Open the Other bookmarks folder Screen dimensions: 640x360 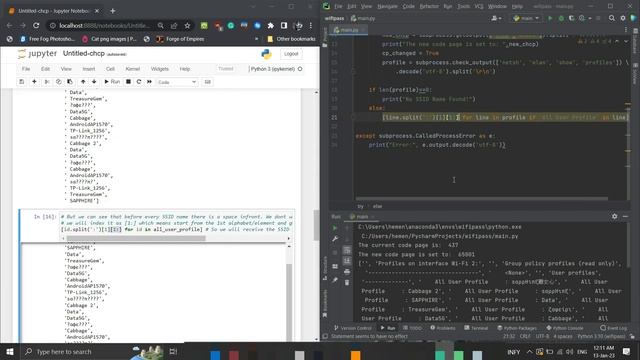[291, 39]
